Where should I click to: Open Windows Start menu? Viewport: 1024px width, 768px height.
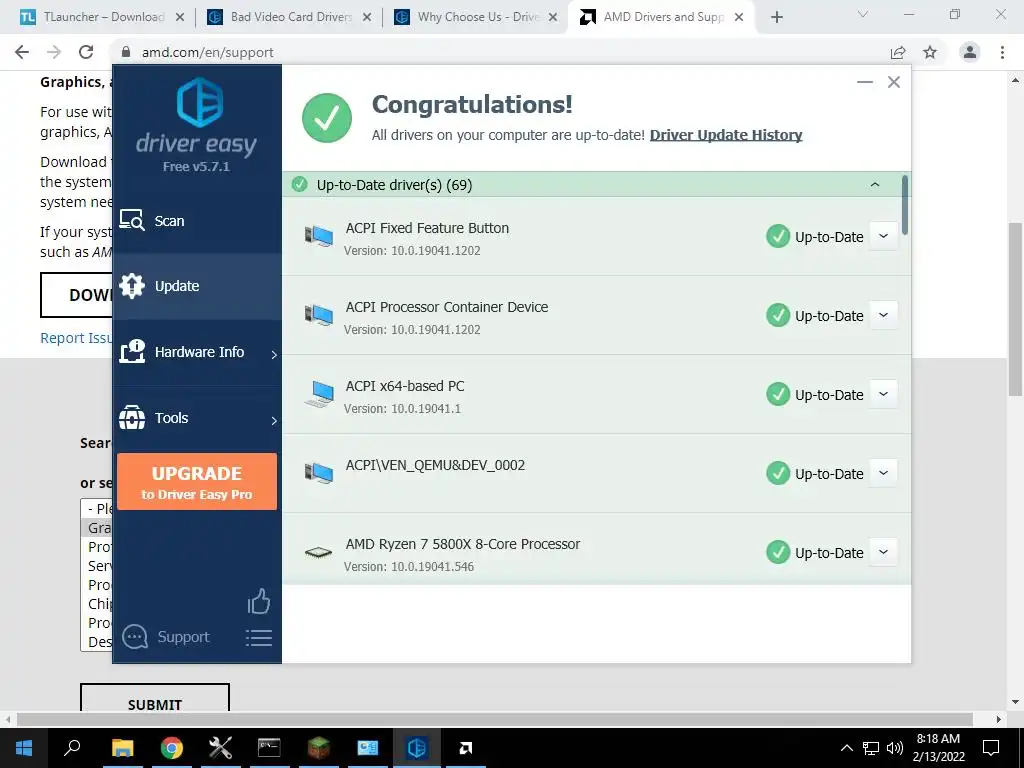24,748
